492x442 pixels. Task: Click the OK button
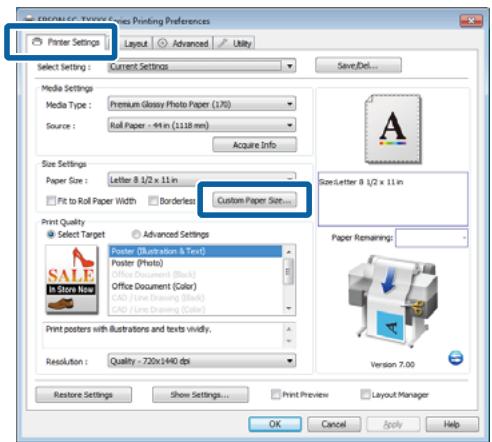click(275, 424)
